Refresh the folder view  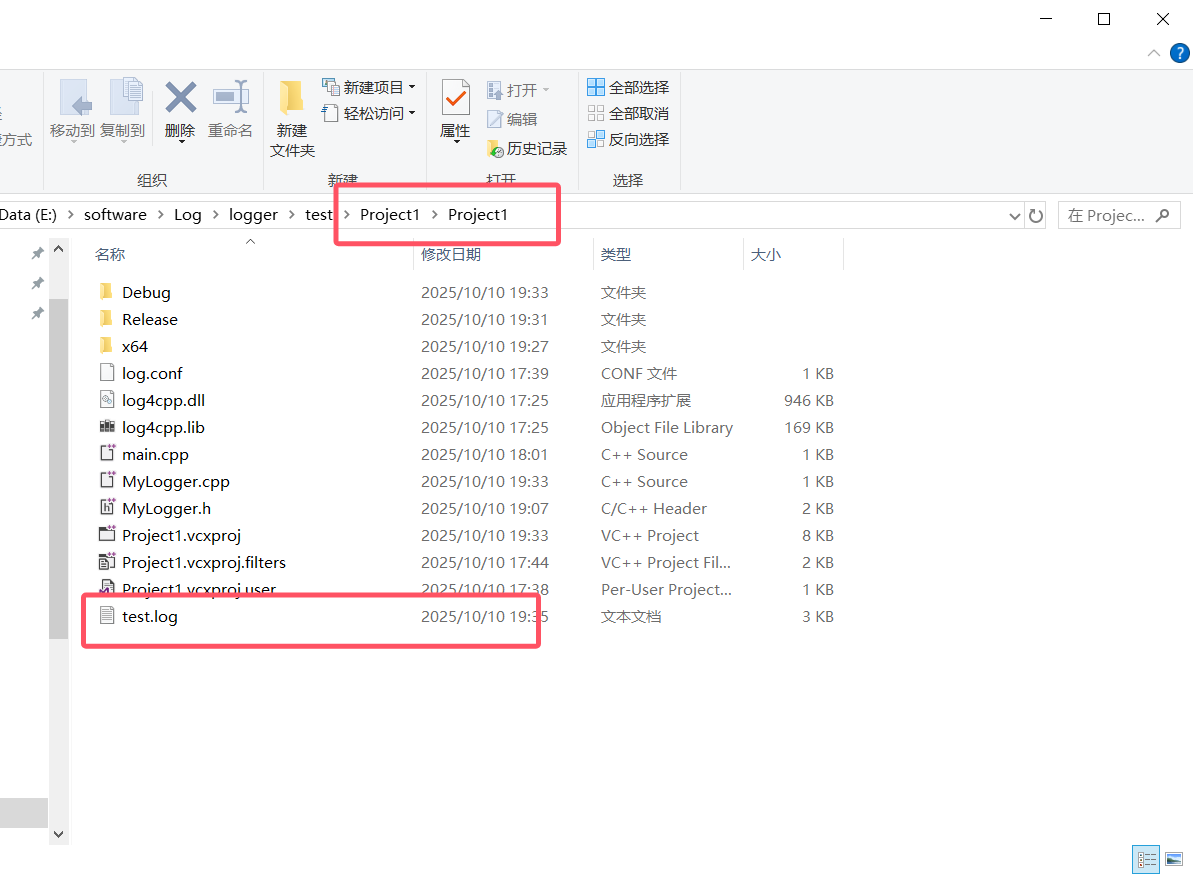(1035, 214)
